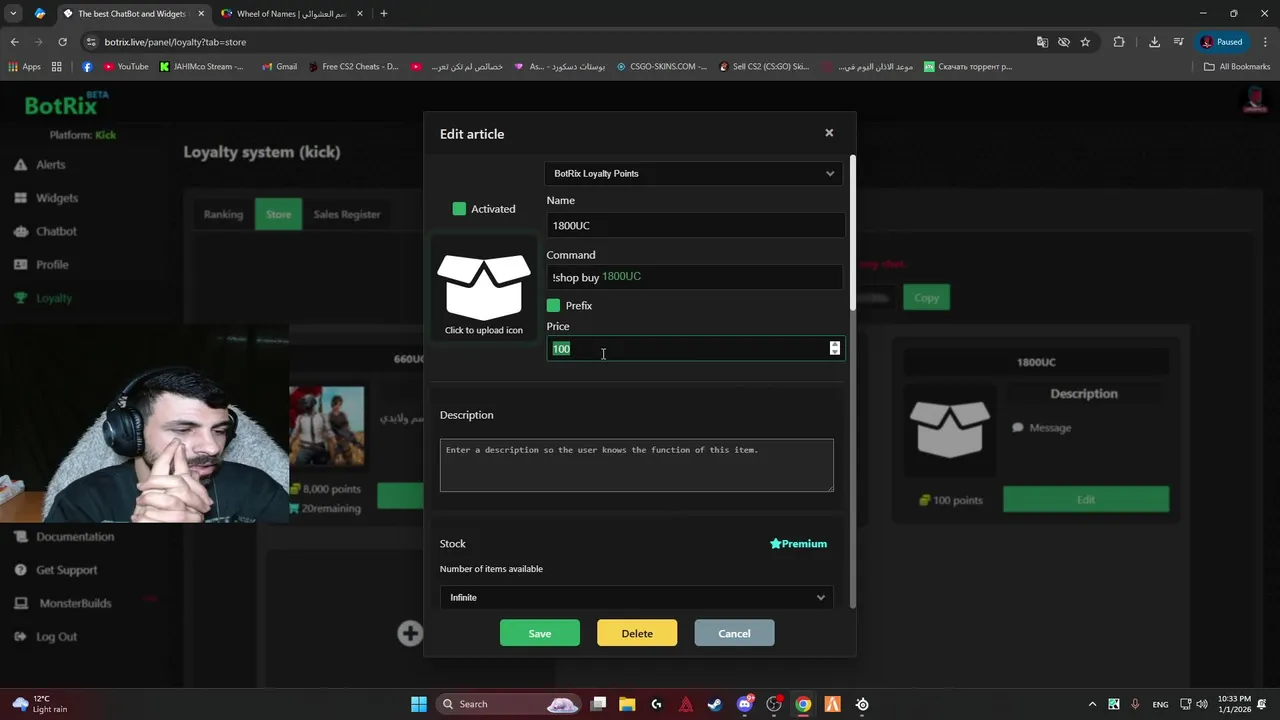Click the browser address bar URL
1280x720 pixels.
tap(175, 42)
